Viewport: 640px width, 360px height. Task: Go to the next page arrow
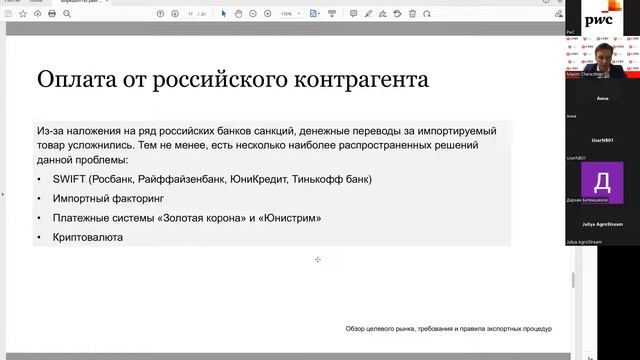175,14
